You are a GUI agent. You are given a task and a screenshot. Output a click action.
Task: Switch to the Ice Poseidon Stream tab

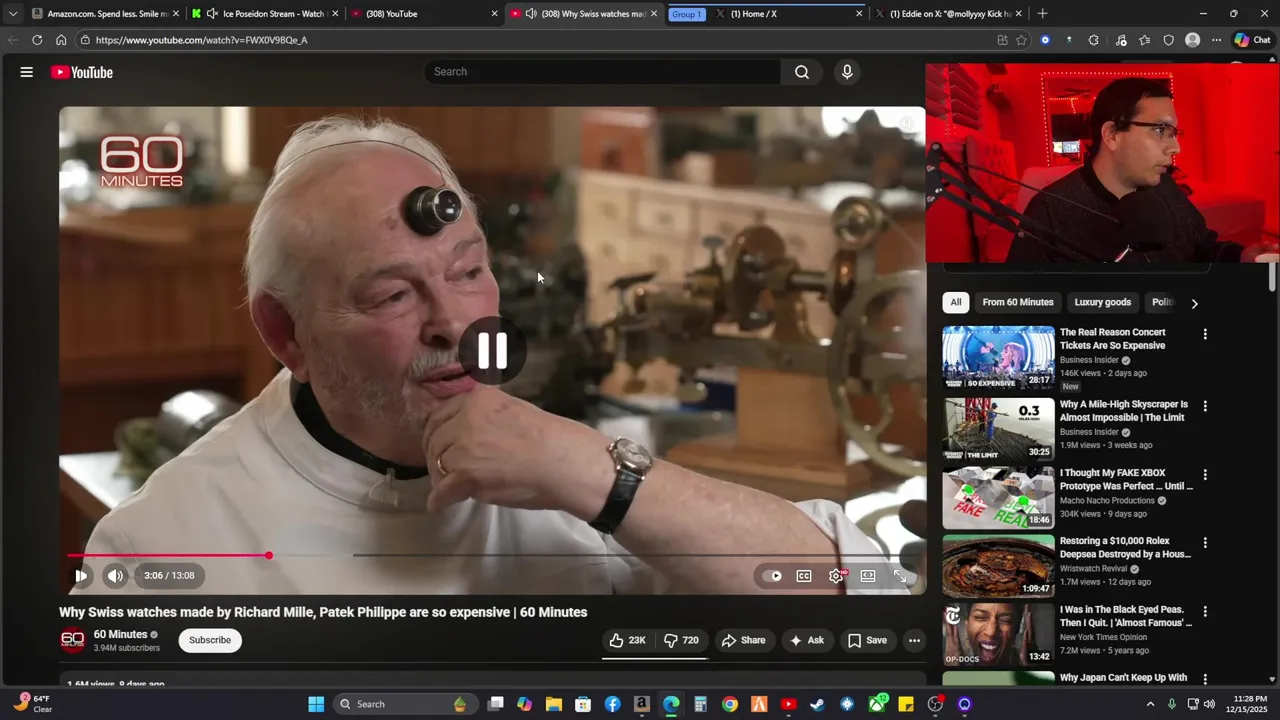pos(266,14)
